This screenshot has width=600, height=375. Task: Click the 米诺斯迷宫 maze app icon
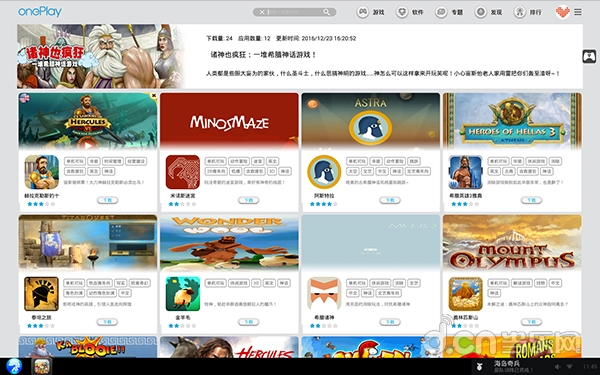(x=183, y=172)
